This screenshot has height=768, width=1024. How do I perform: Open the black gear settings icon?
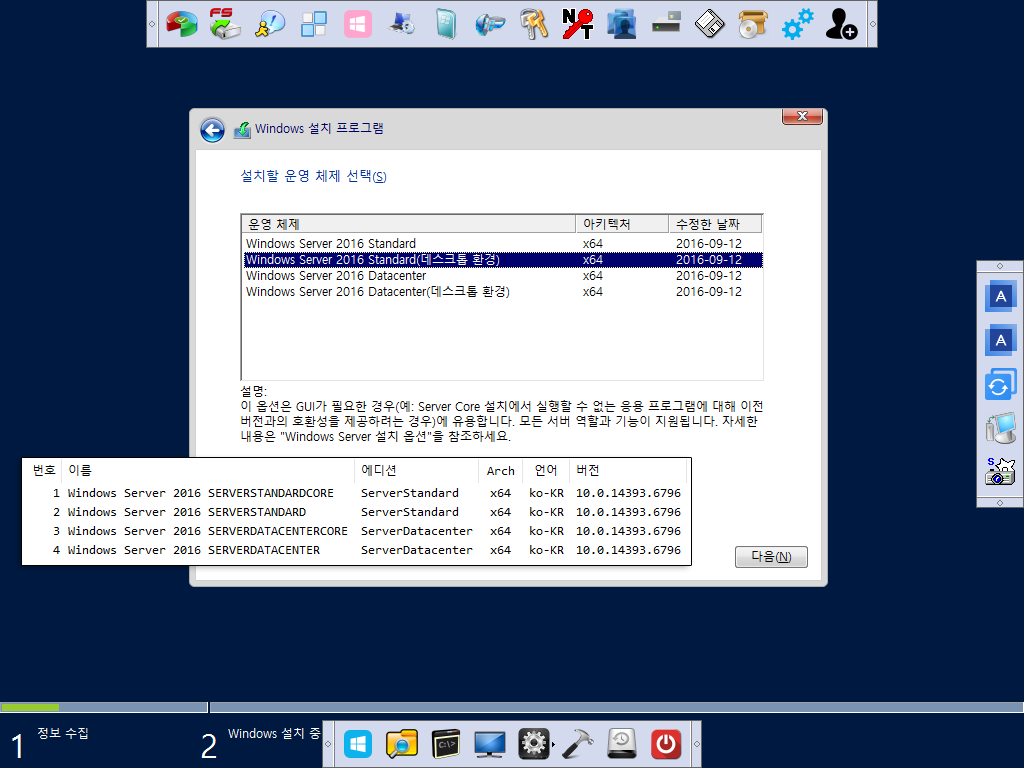tap(534, 744)
